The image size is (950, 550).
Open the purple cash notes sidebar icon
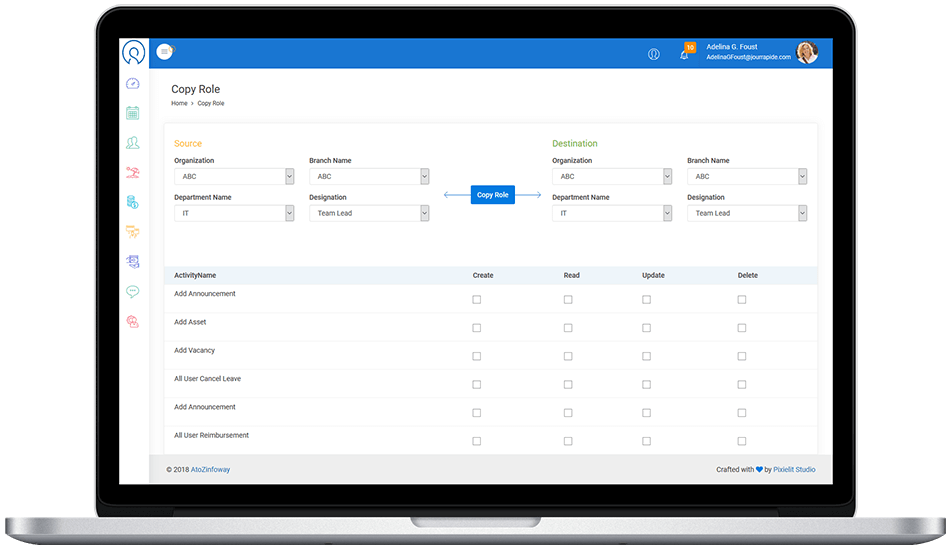point(133,262)
